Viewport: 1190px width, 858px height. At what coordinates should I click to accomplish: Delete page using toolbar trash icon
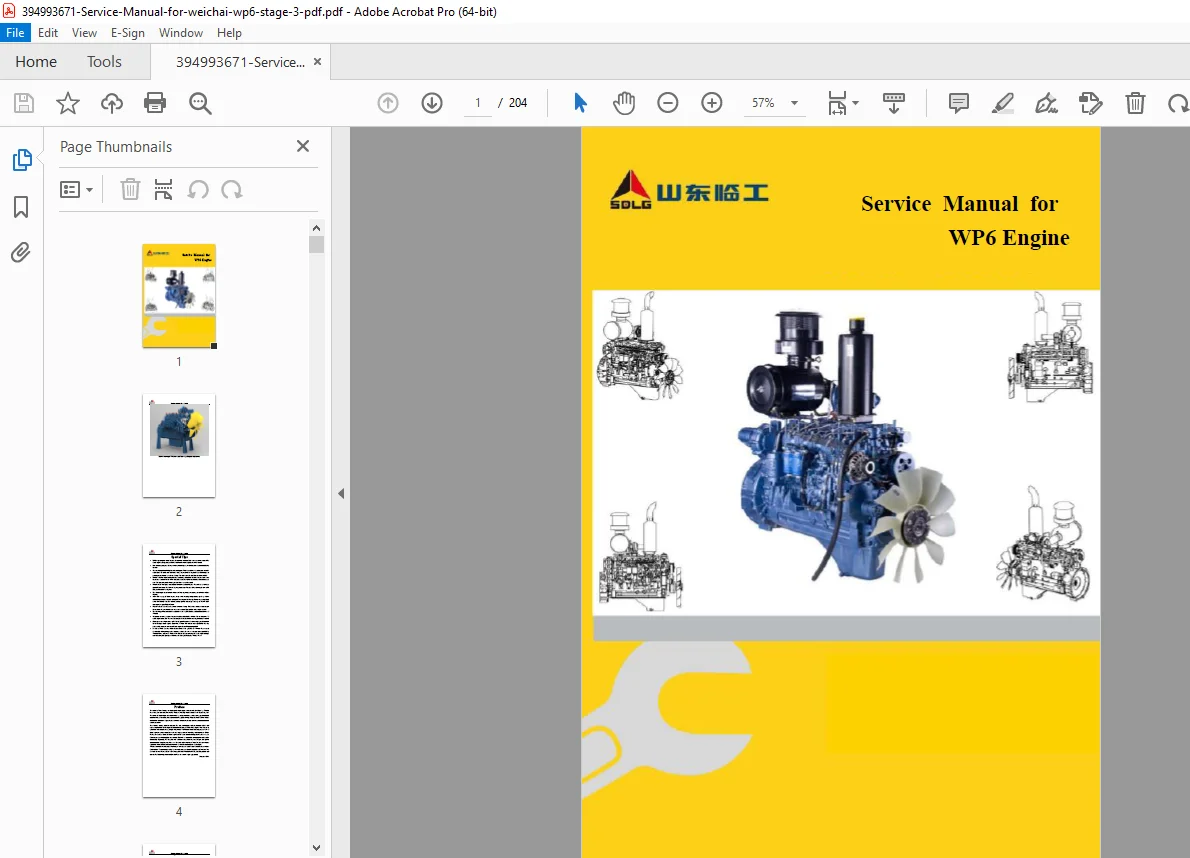point(1135,103)
